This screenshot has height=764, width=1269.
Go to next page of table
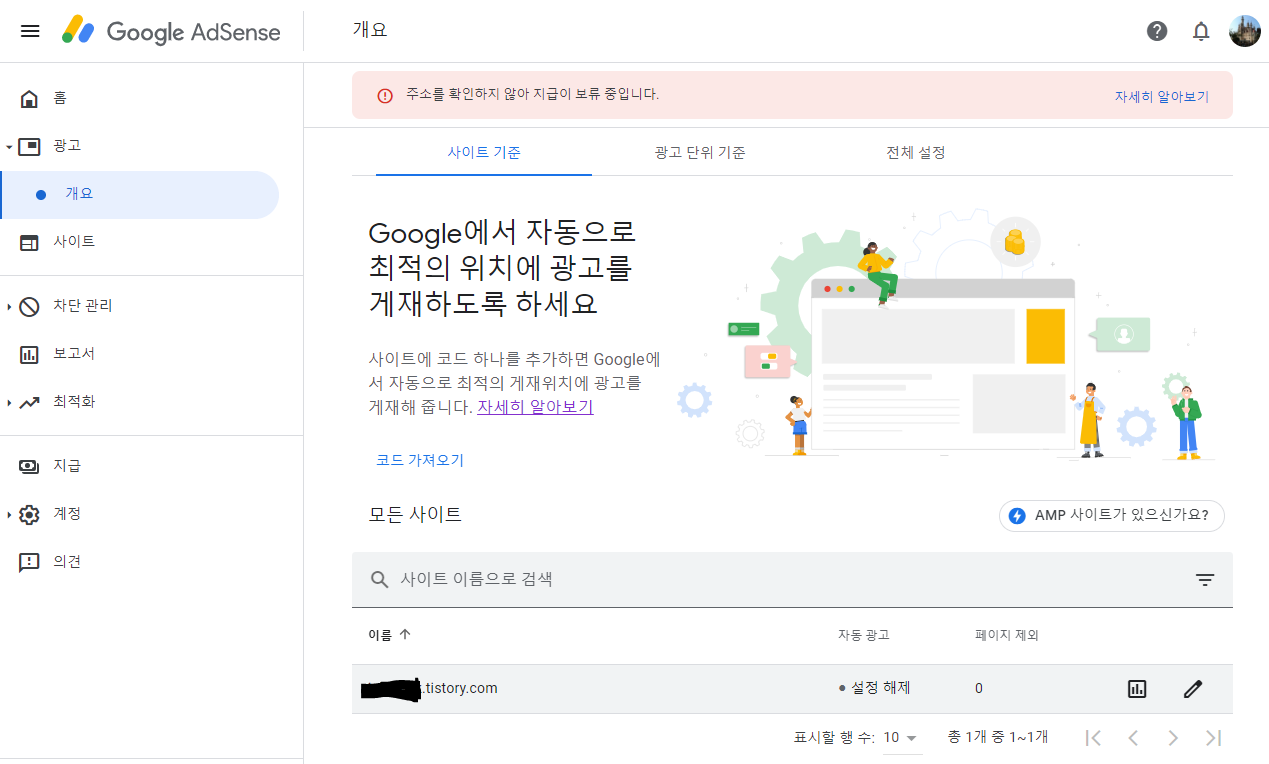click(1173, 738)
